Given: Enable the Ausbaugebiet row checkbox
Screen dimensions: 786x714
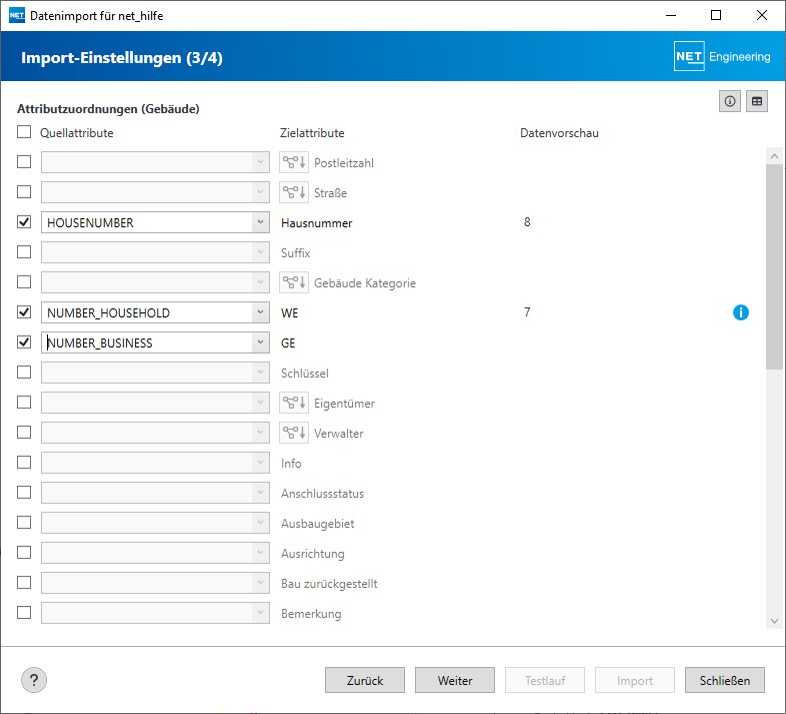Looking at the screenshot, I should tap(24, 522).
